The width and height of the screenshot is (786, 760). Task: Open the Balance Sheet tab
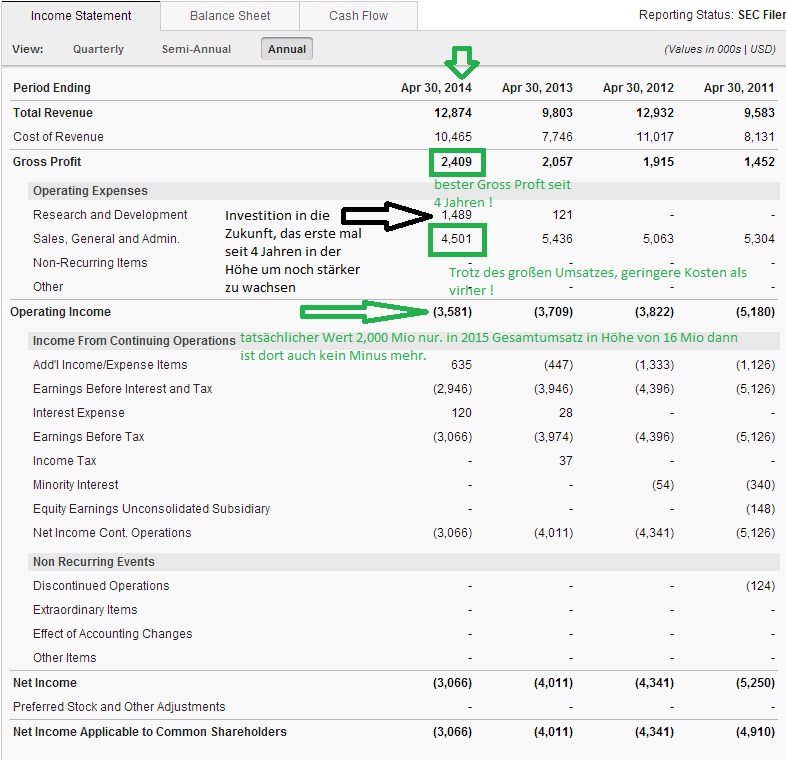(x=231, y=16)
